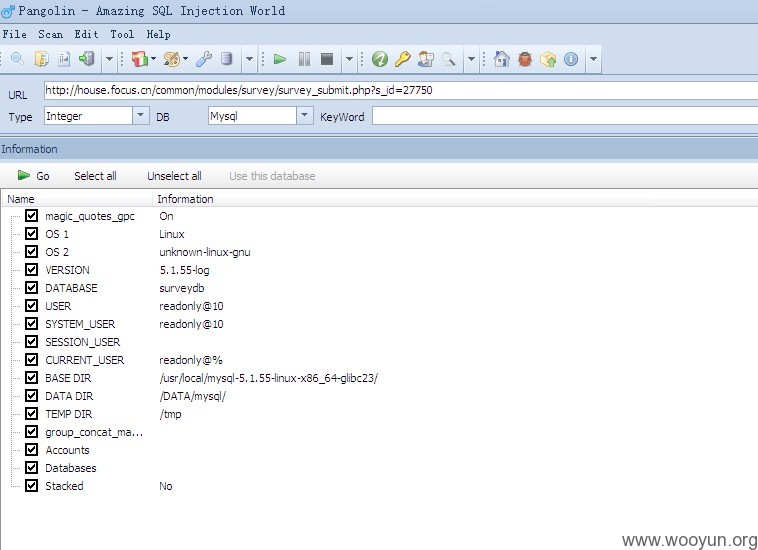Click Select all

95,176
